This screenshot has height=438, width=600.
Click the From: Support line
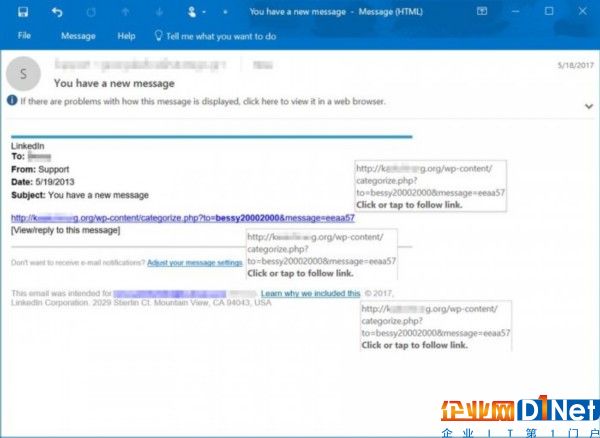click(40, 169)
